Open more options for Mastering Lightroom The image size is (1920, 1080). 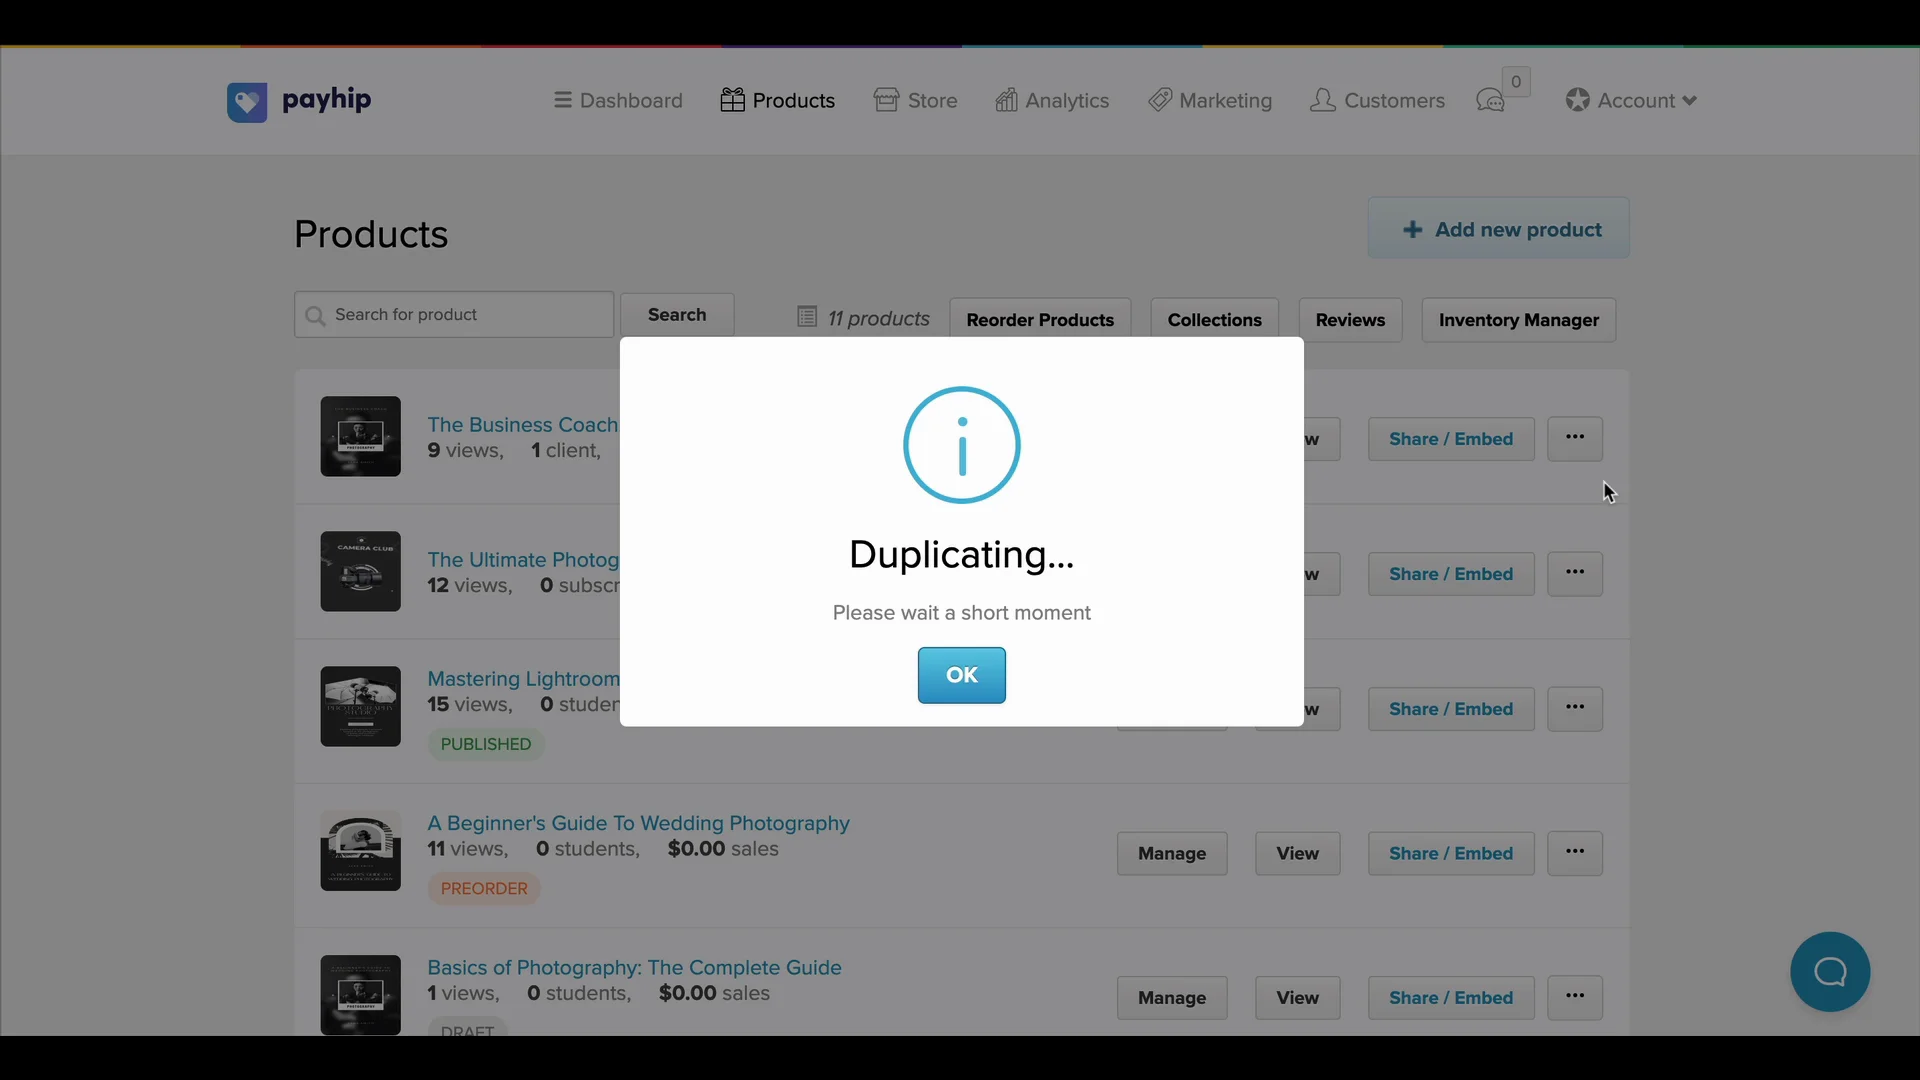pos(1575,708)
